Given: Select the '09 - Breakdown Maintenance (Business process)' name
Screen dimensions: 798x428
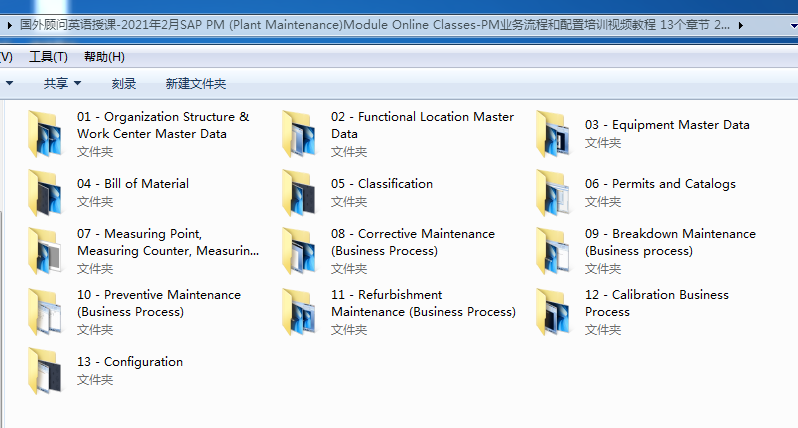Looking at the screenshot, I should tap(670, 242).
